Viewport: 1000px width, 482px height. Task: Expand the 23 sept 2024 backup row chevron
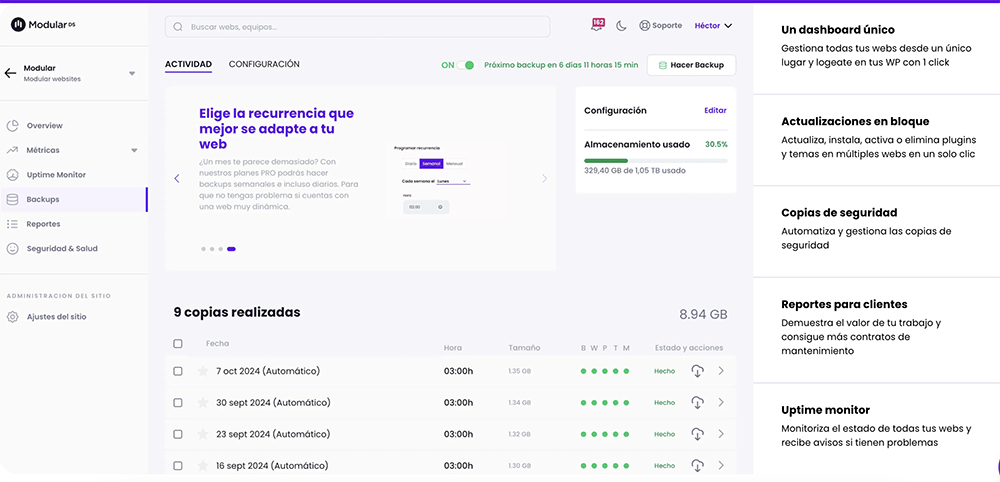click(721, 434)
